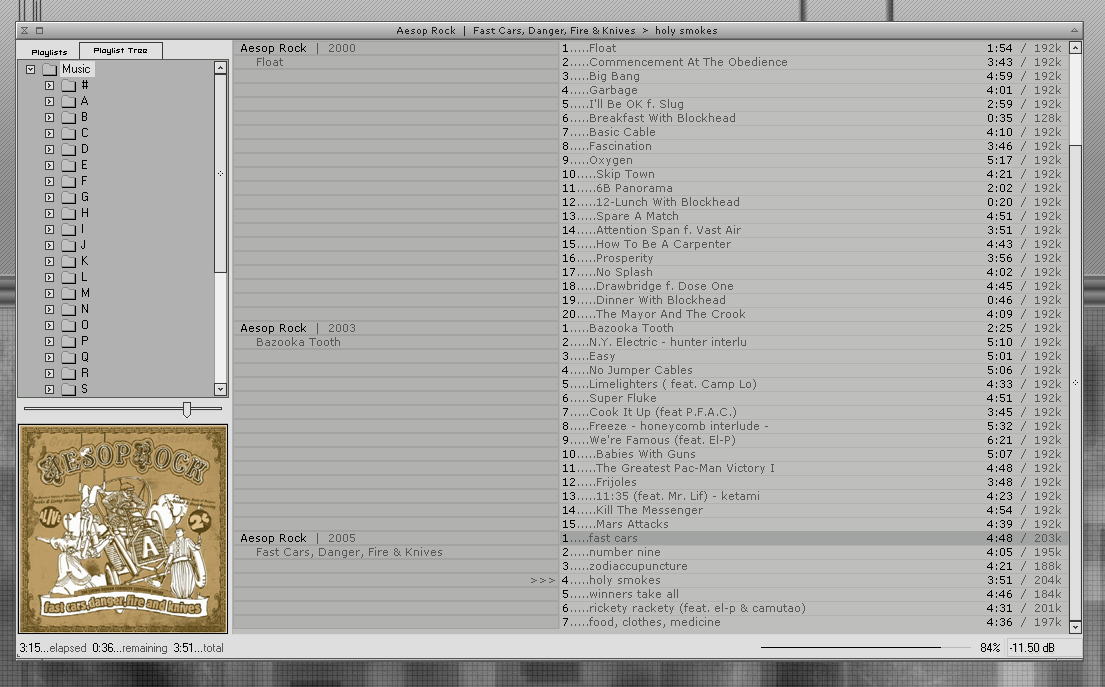Collapse the Music tree node
This screenshot has height=687, width=1105.
(31, 69)
